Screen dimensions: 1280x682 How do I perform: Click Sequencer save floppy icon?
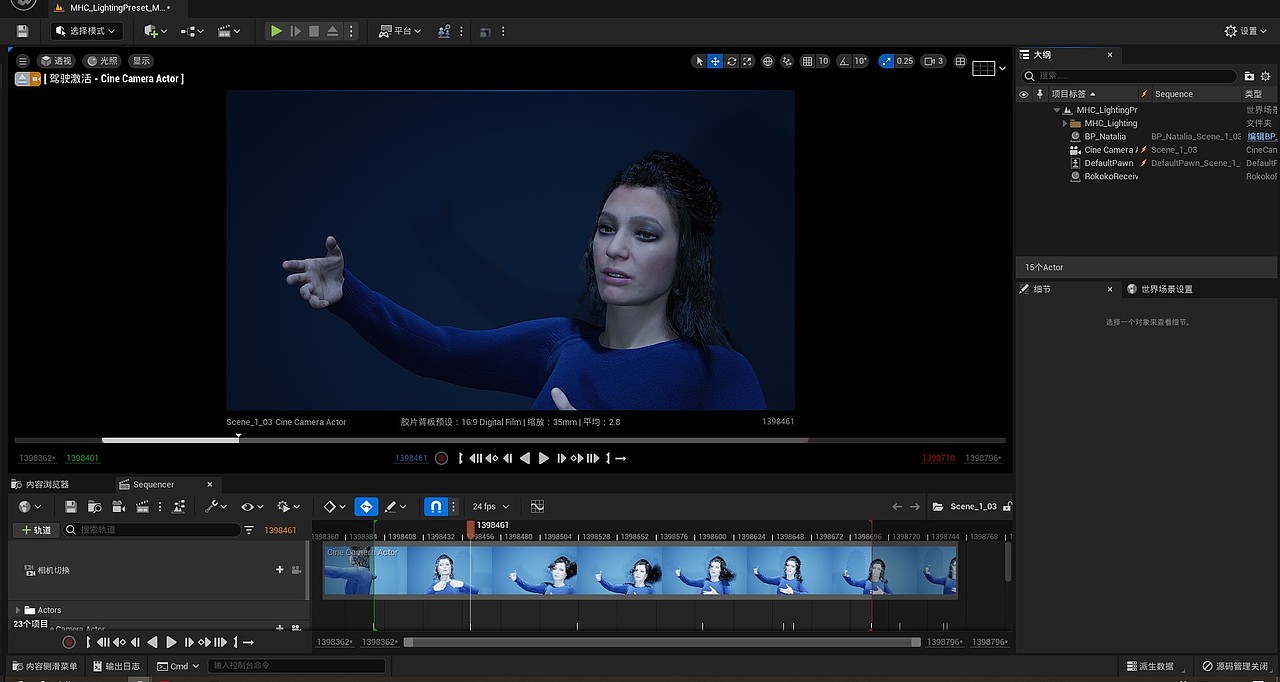coord(70,507)
